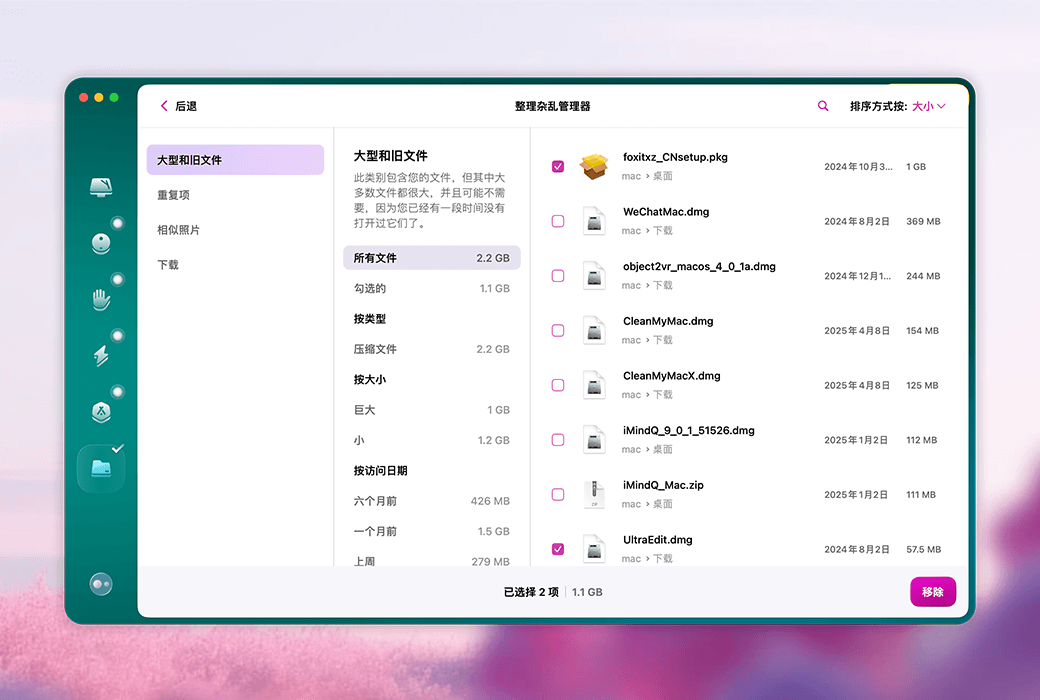
Task: Select the My Clutter folder sidebar icon
Action: pos(101,468)
